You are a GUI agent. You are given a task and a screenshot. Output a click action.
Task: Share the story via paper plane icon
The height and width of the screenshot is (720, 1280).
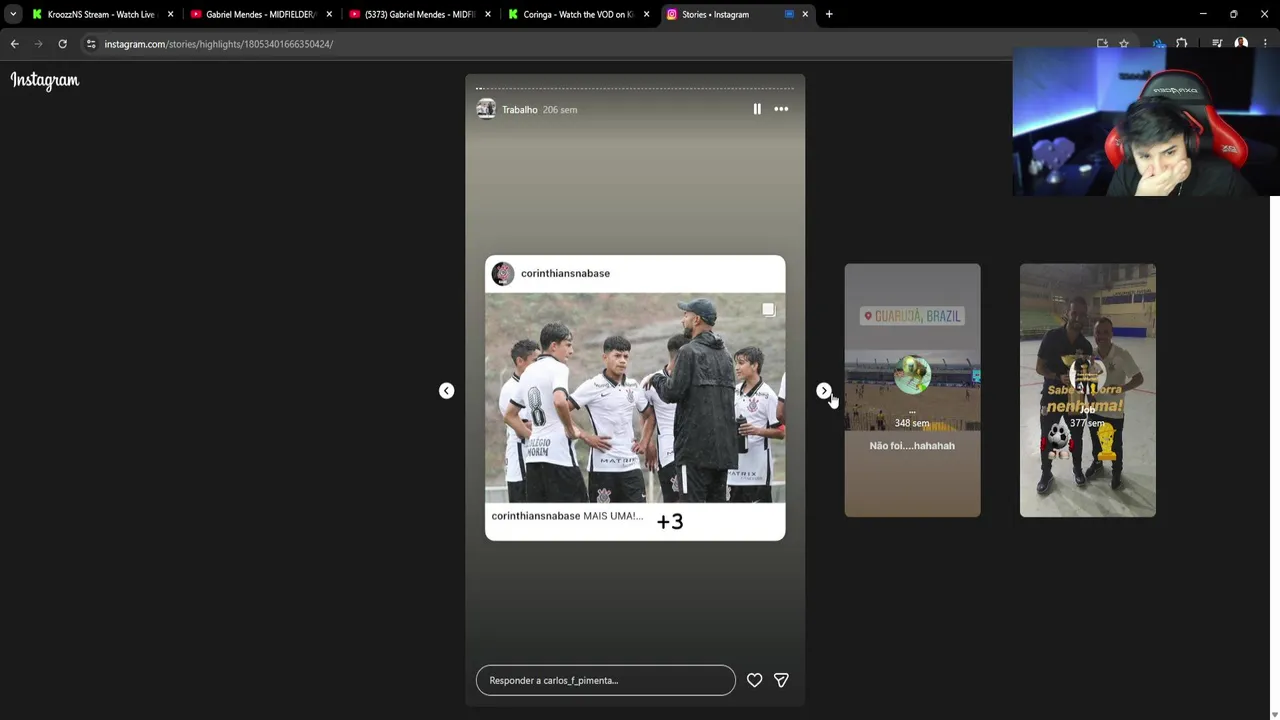coord(781,680)
